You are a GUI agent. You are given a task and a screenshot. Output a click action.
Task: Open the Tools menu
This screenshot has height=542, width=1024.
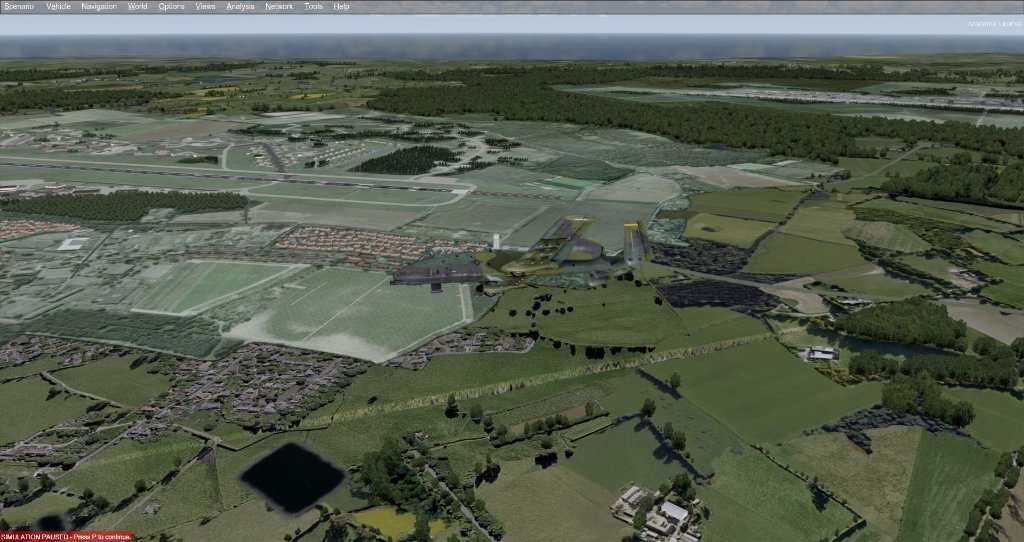click(313, 6)
